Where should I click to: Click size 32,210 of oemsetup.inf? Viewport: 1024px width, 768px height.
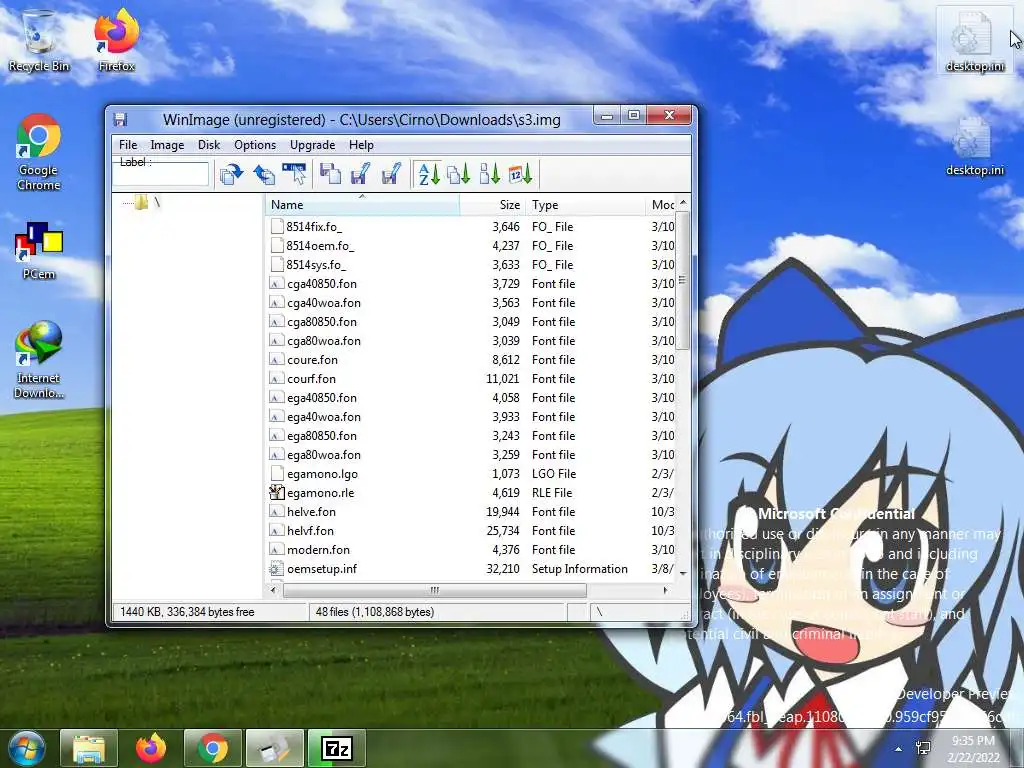pyautogui.click(x=503, y=569)
